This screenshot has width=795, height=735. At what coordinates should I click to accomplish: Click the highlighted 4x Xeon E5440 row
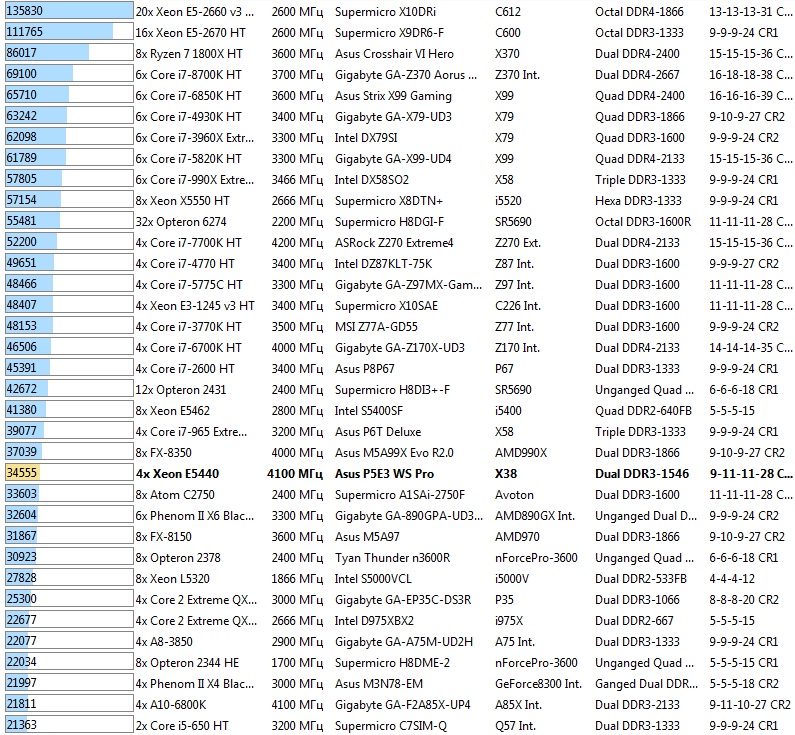[x=398, y=473]
